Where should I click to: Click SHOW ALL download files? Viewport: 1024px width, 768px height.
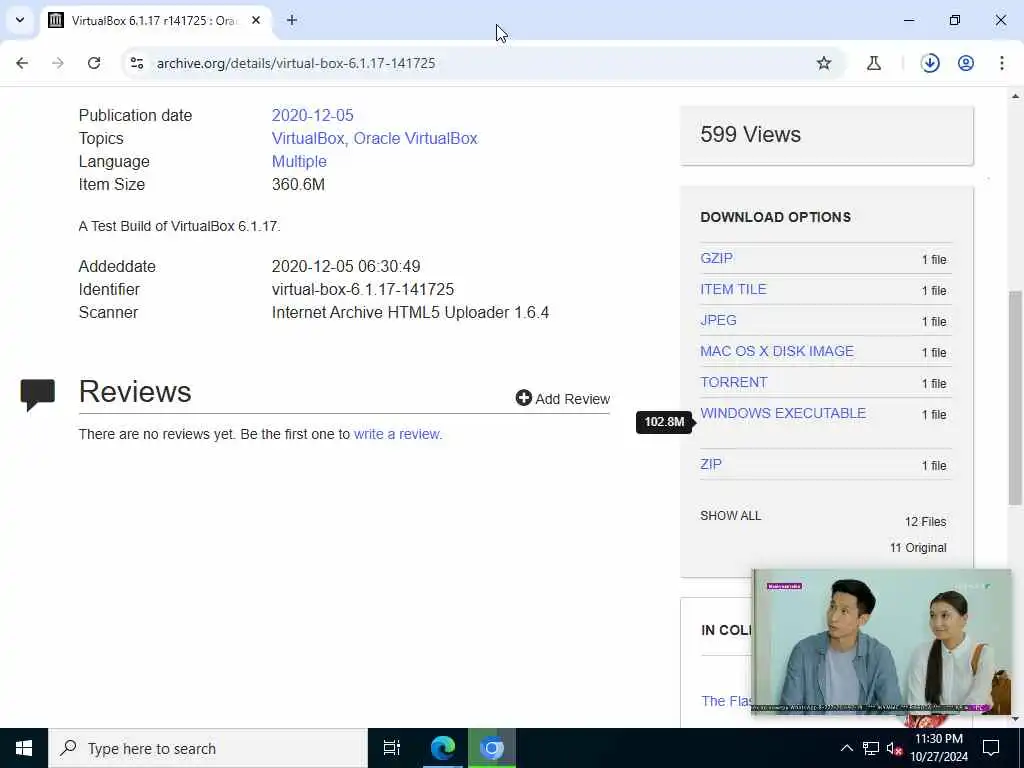tap(730, 516)
